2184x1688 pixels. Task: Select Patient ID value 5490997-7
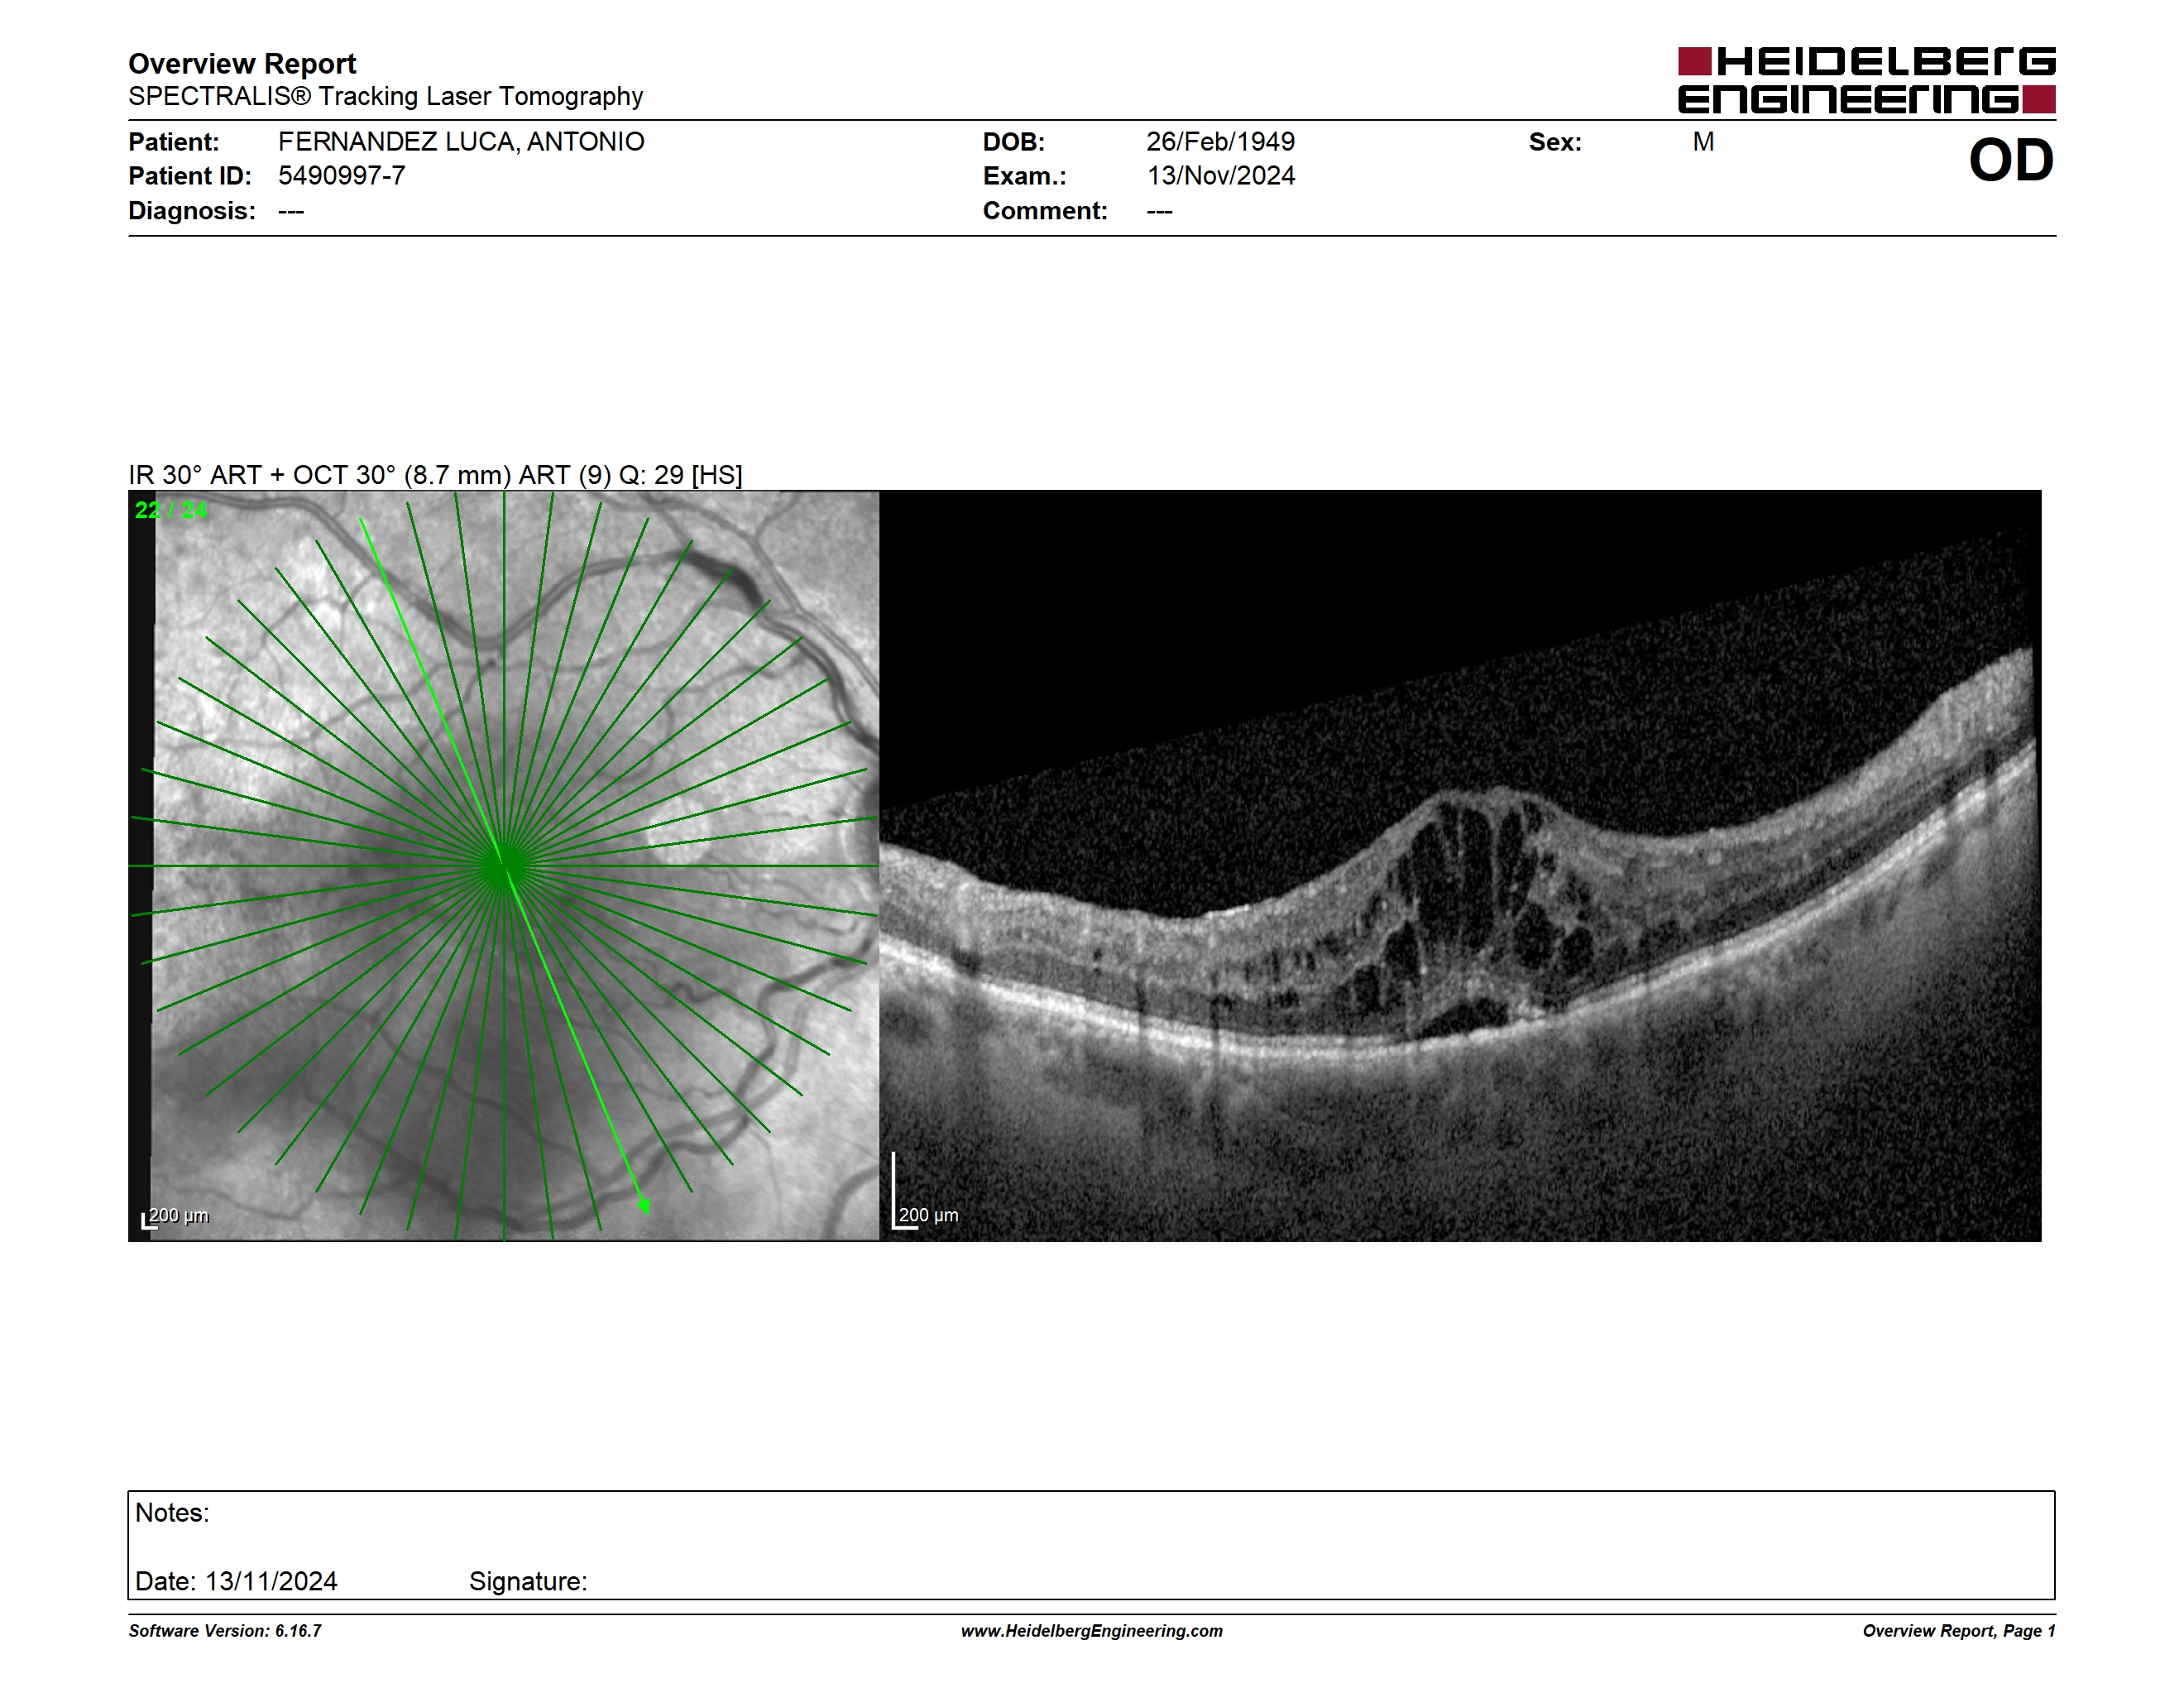tap(341, 176)
